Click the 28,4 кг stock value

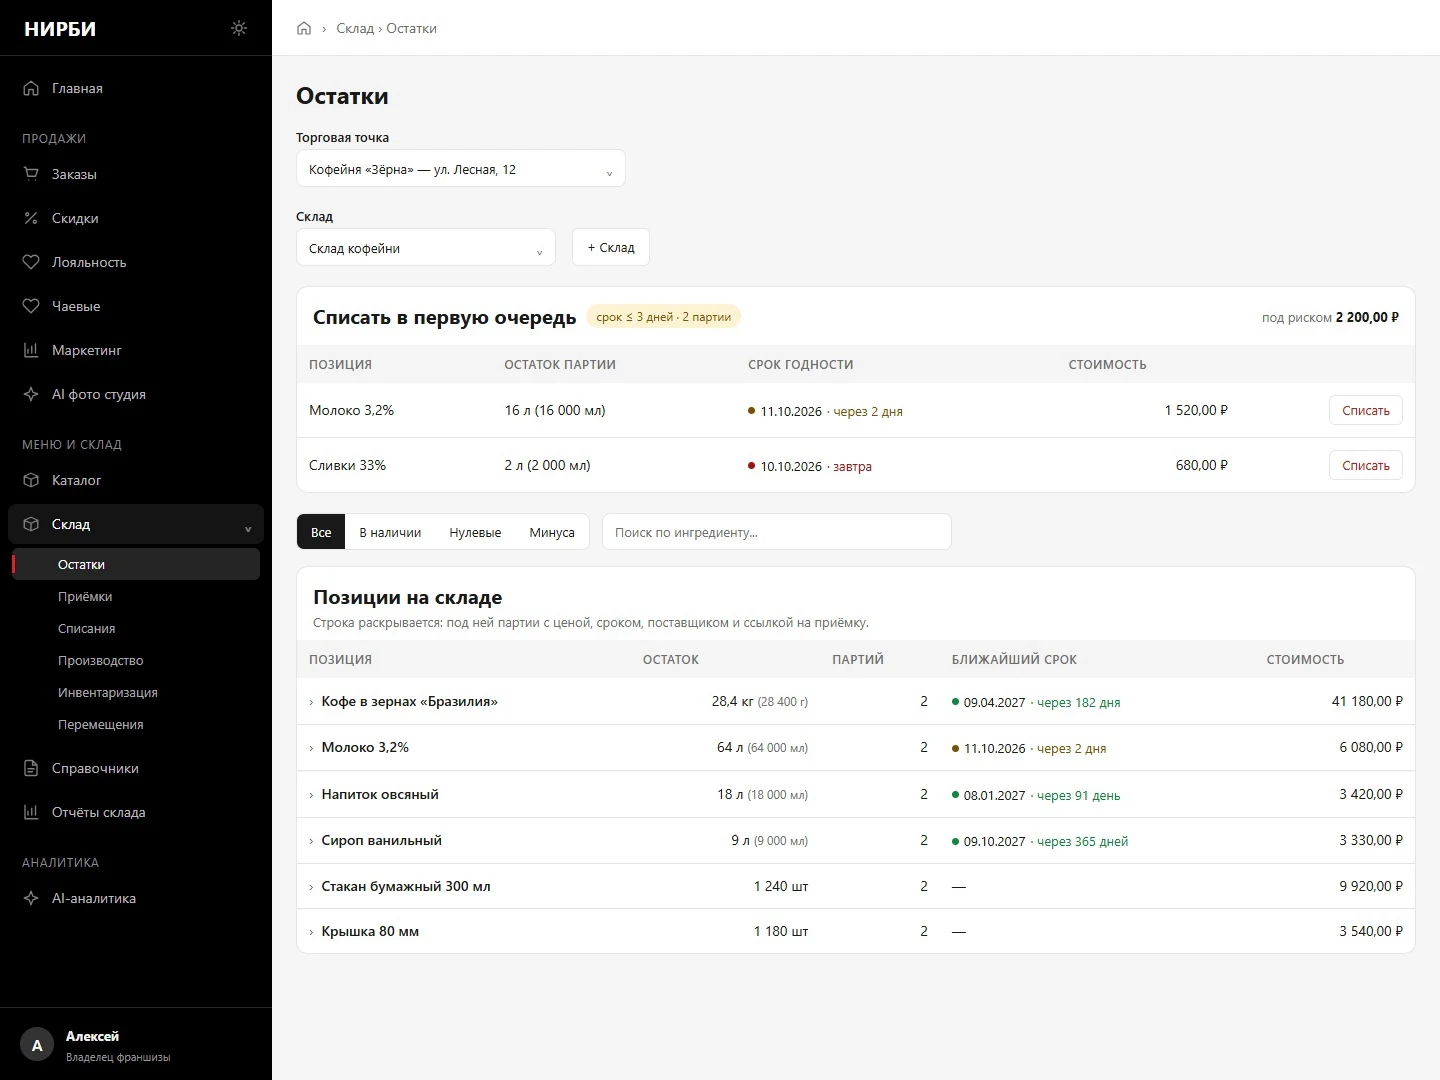(733, 701)
